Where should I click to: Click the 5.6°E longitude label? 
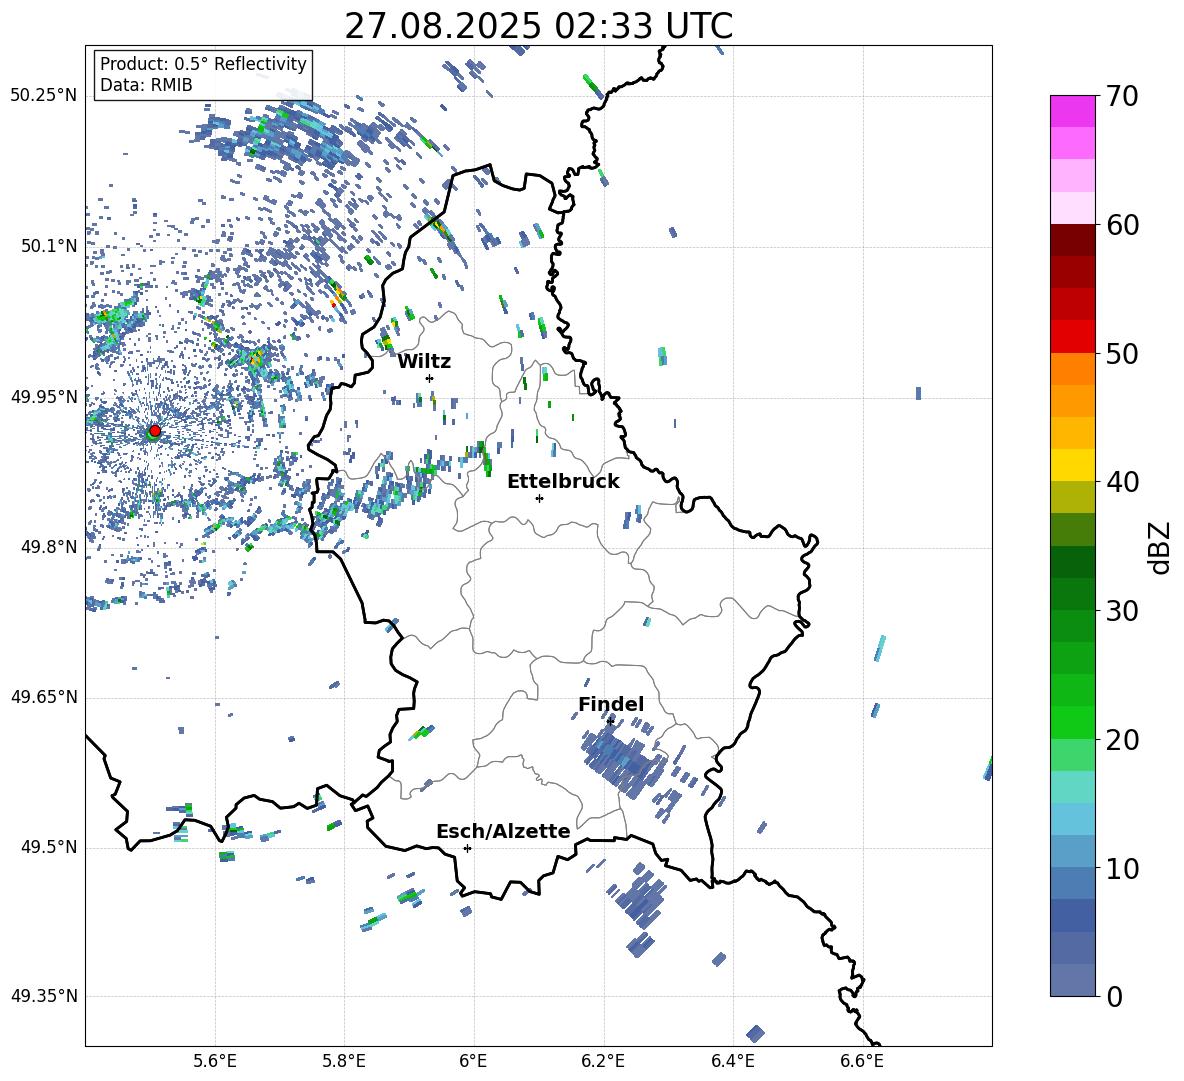(x=215, y=1061)
